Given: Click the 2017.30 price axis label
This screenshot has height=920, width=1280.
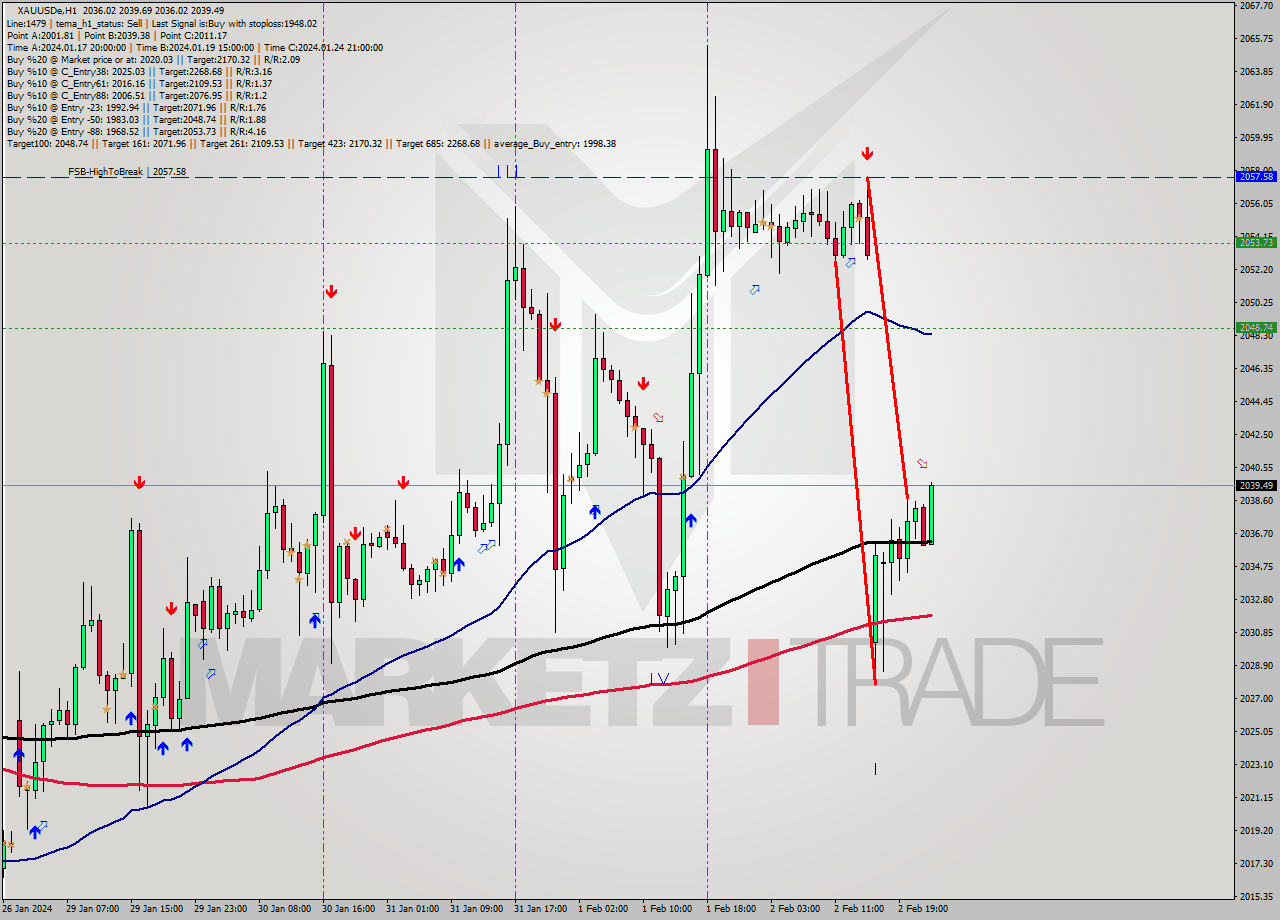Looking at the screenshot, I should pyautogui.click(x=1256, y=863).
